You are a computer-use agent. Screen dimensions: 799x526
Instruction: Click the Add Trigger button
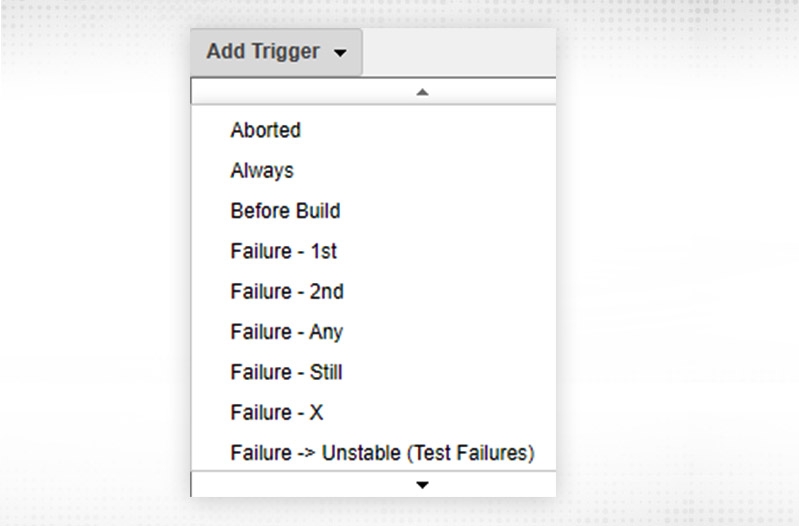pyautogui.click(x=275, y=52)
